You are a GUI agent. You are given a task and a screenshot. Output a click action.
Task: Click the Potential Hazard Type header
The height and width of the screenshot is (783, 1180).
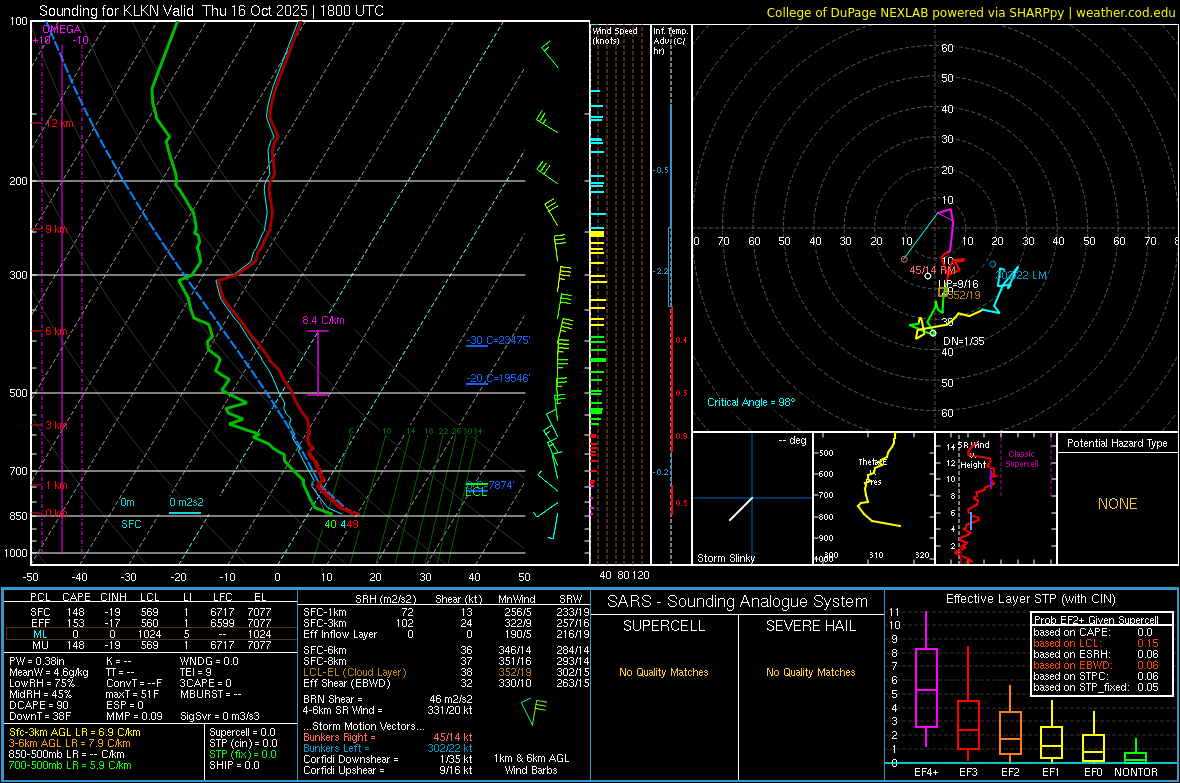pos(1117,443)
